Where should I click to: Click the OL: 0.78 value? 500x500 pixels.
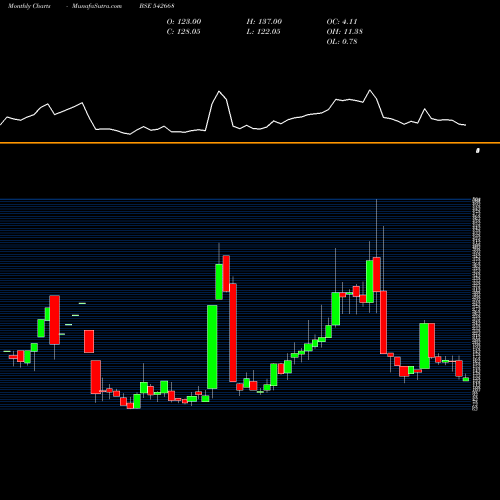342,42
